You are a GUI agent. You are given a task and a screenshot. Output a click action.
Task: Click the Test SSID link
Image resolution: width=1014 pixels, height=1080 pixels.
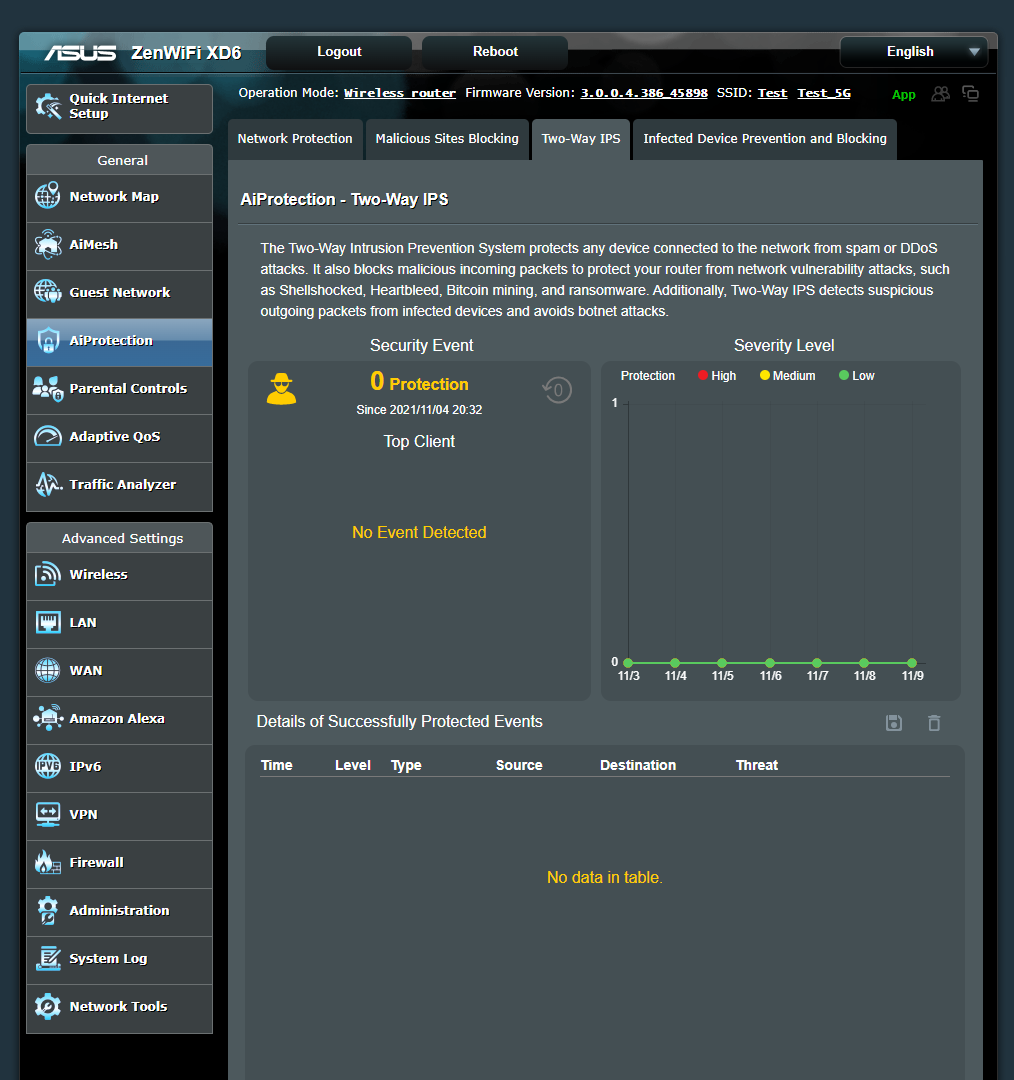pyautogui.click(x=772, y=93)
